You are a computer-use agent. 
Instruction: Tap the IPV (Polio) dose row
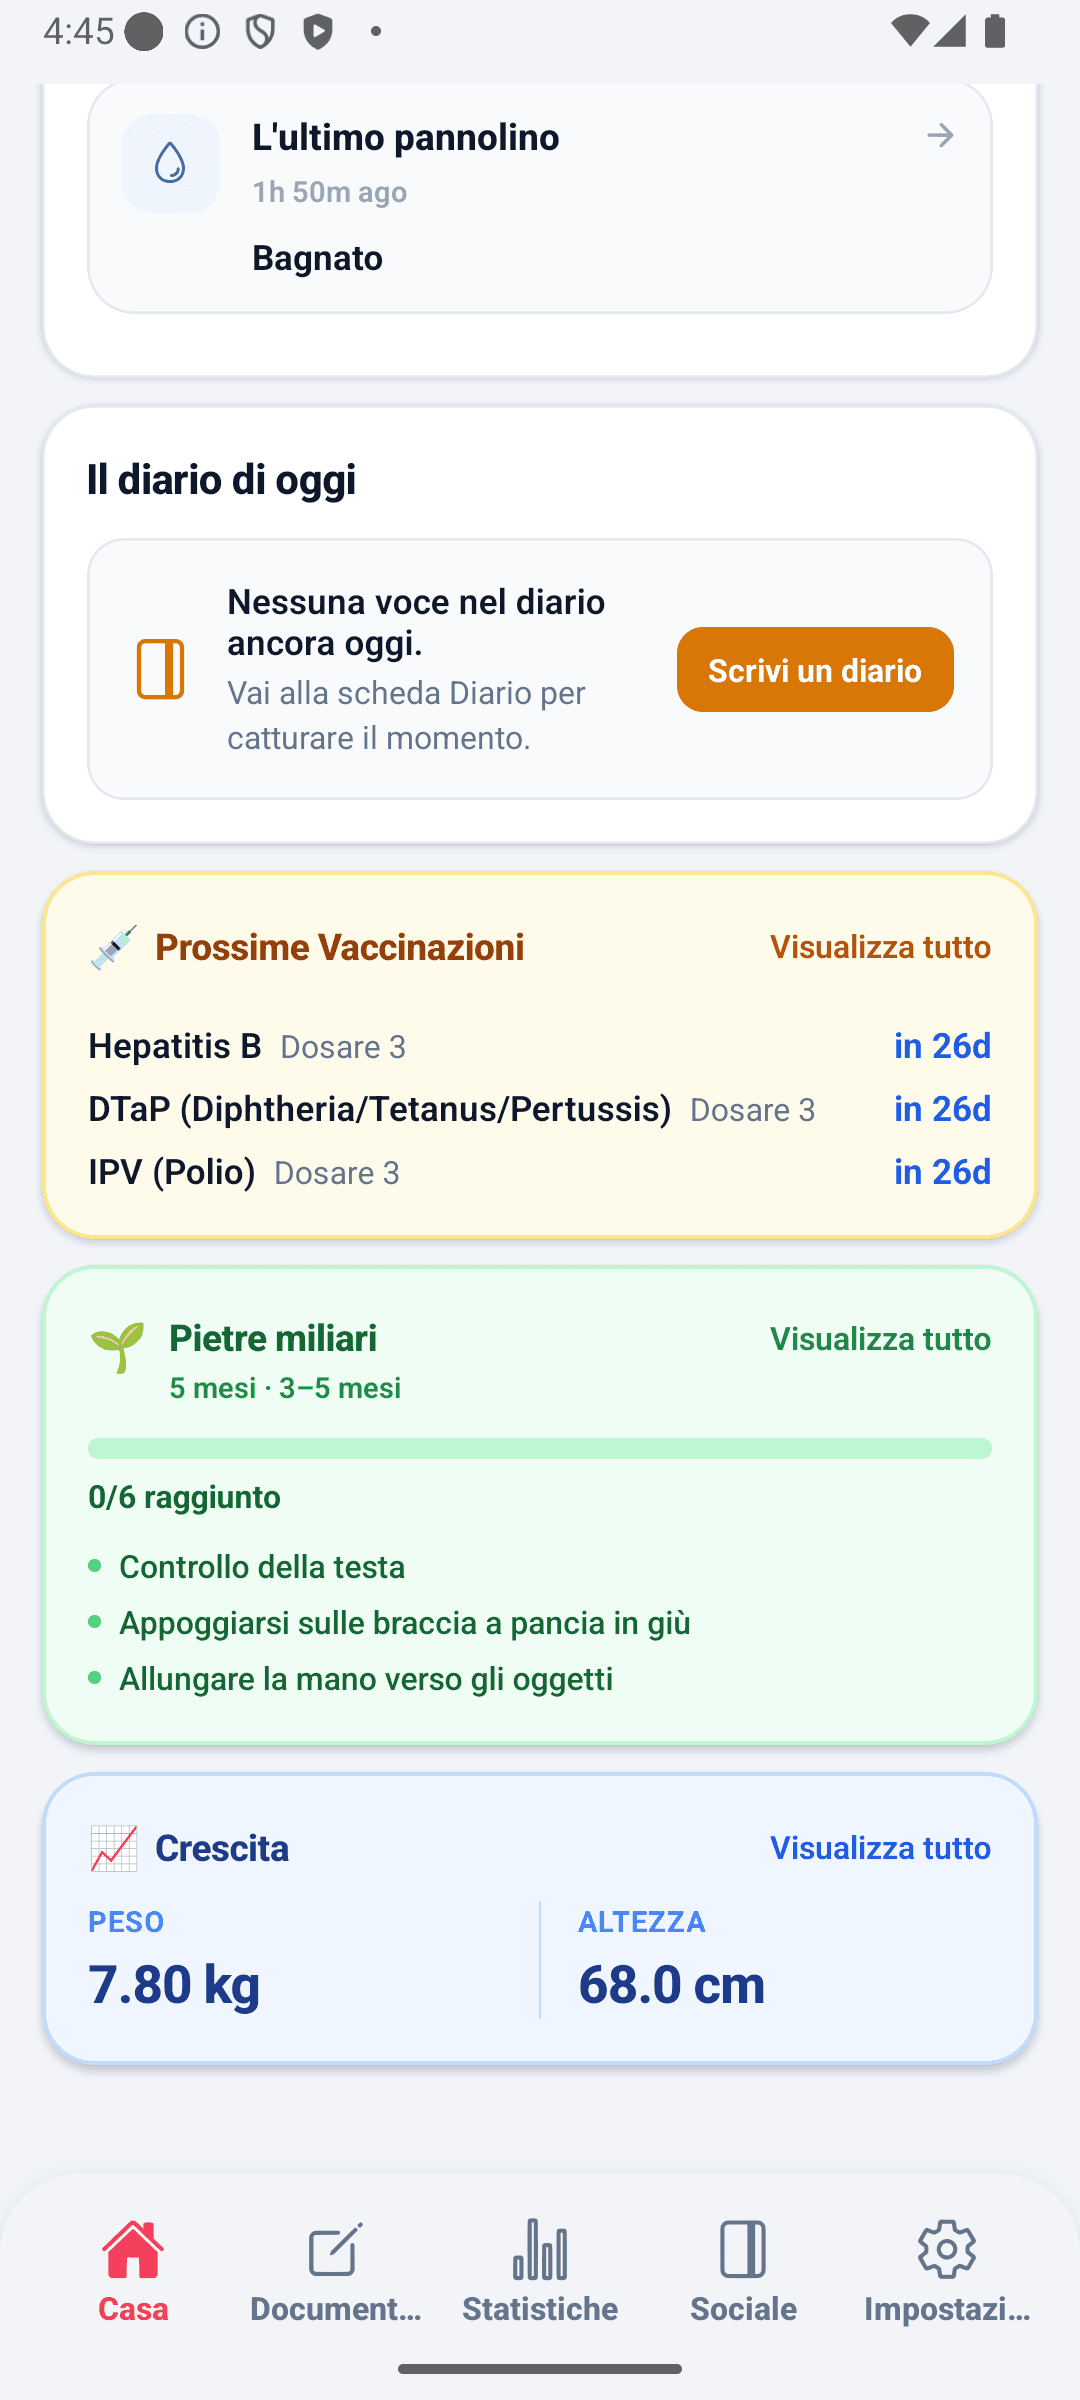click(540, 1172)
